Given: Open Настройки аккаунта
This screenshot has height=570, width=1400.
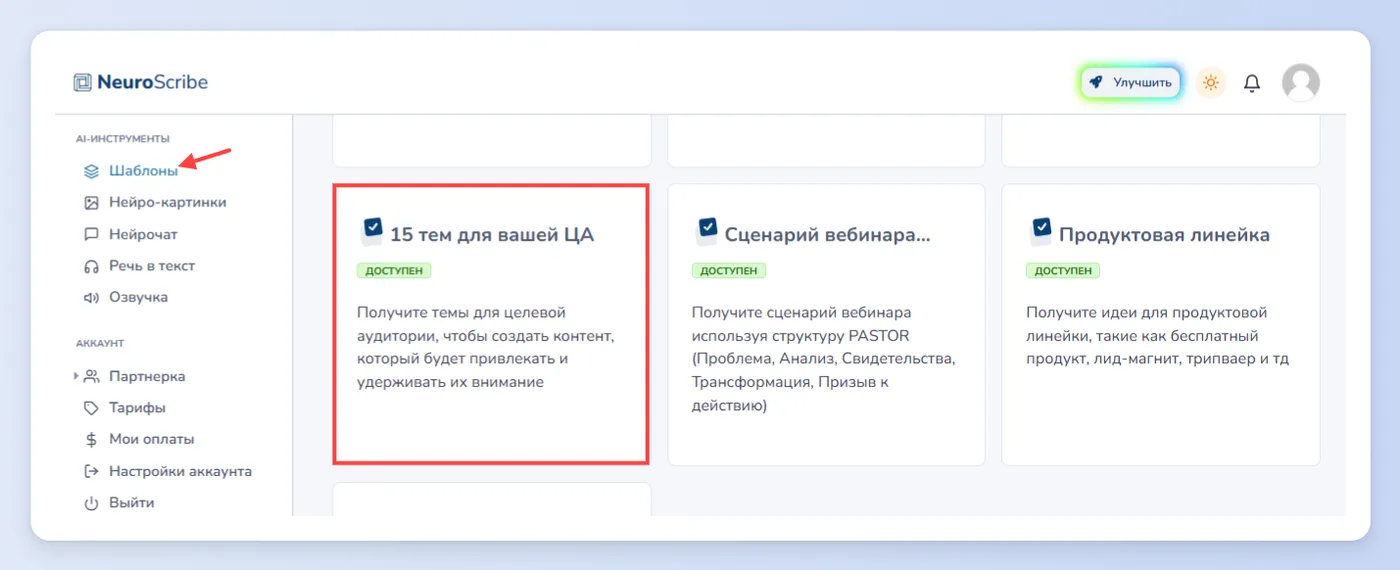Looking at the screenshot, I should tap(180, 471).
